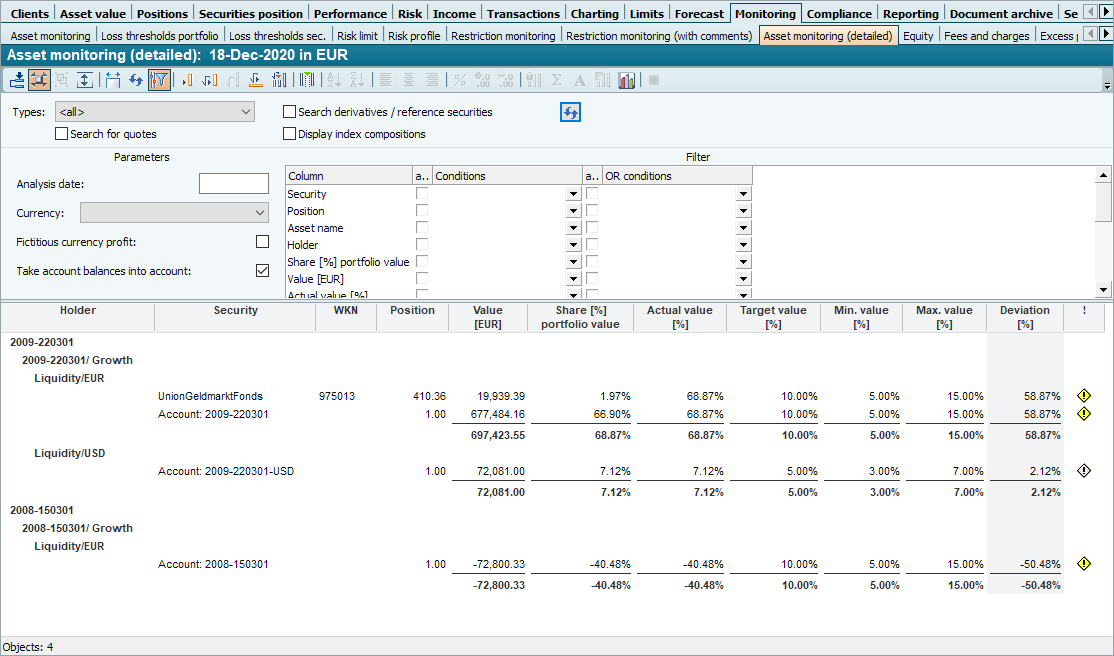Click the blue refresh button beside search options

(570, 112)
